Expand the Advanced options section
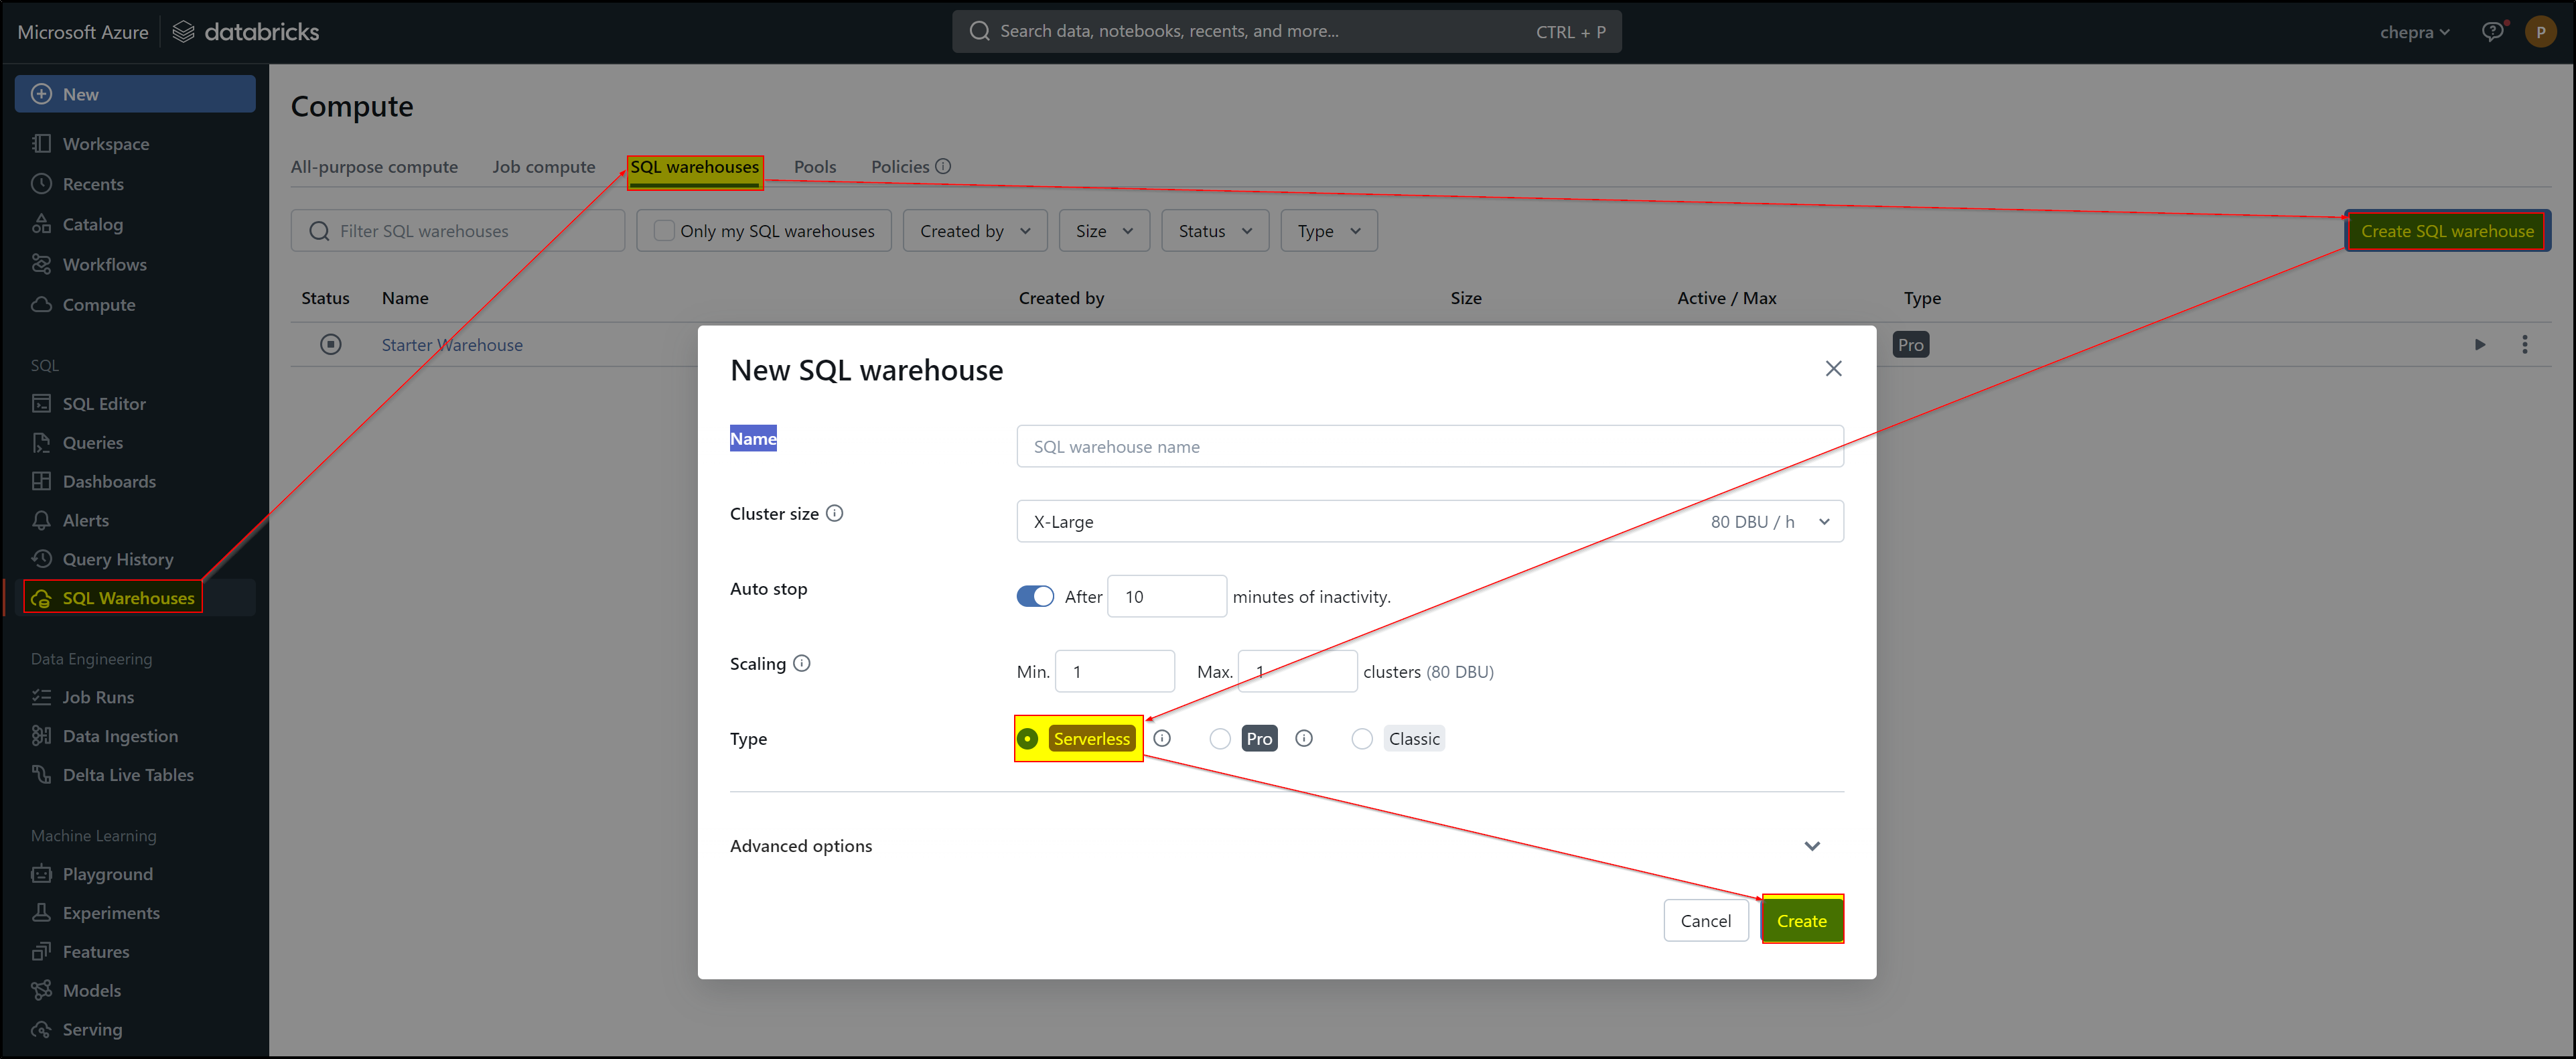This screenshot has width=2576, height=1059. [x=1287, y=846]
